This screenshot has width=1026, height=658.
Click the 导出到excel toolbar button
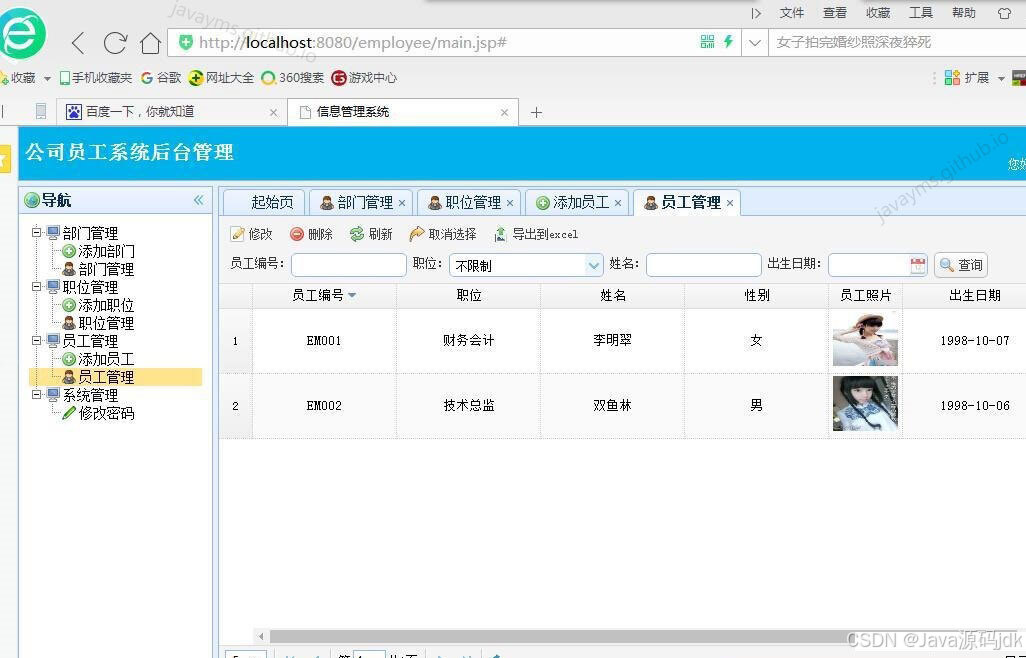pos(536,234)
